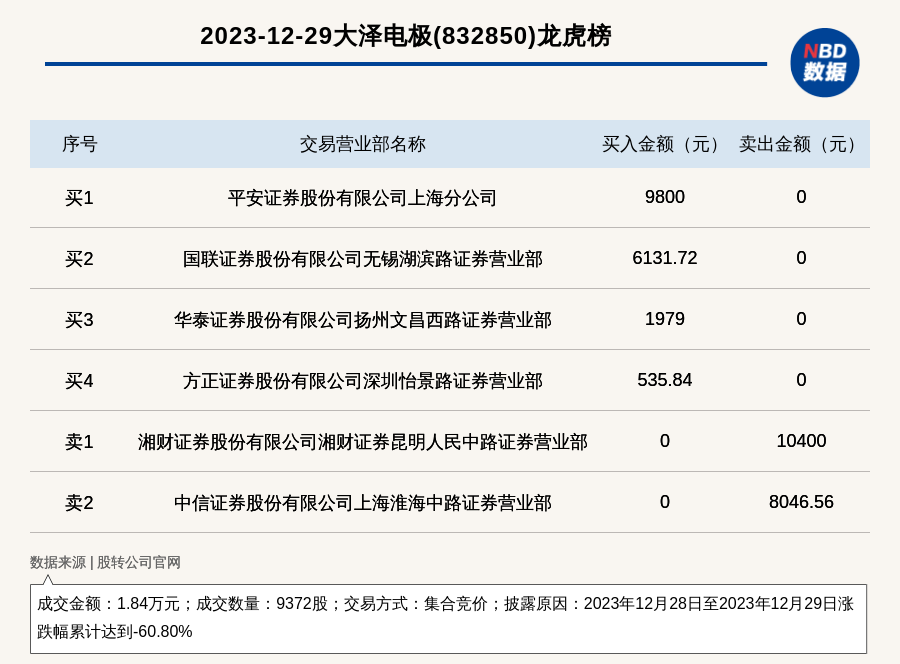Click the sell amount 0 in 买1 row
The width and height of the screenshot is (900, 664).
[x=801, y=197]
